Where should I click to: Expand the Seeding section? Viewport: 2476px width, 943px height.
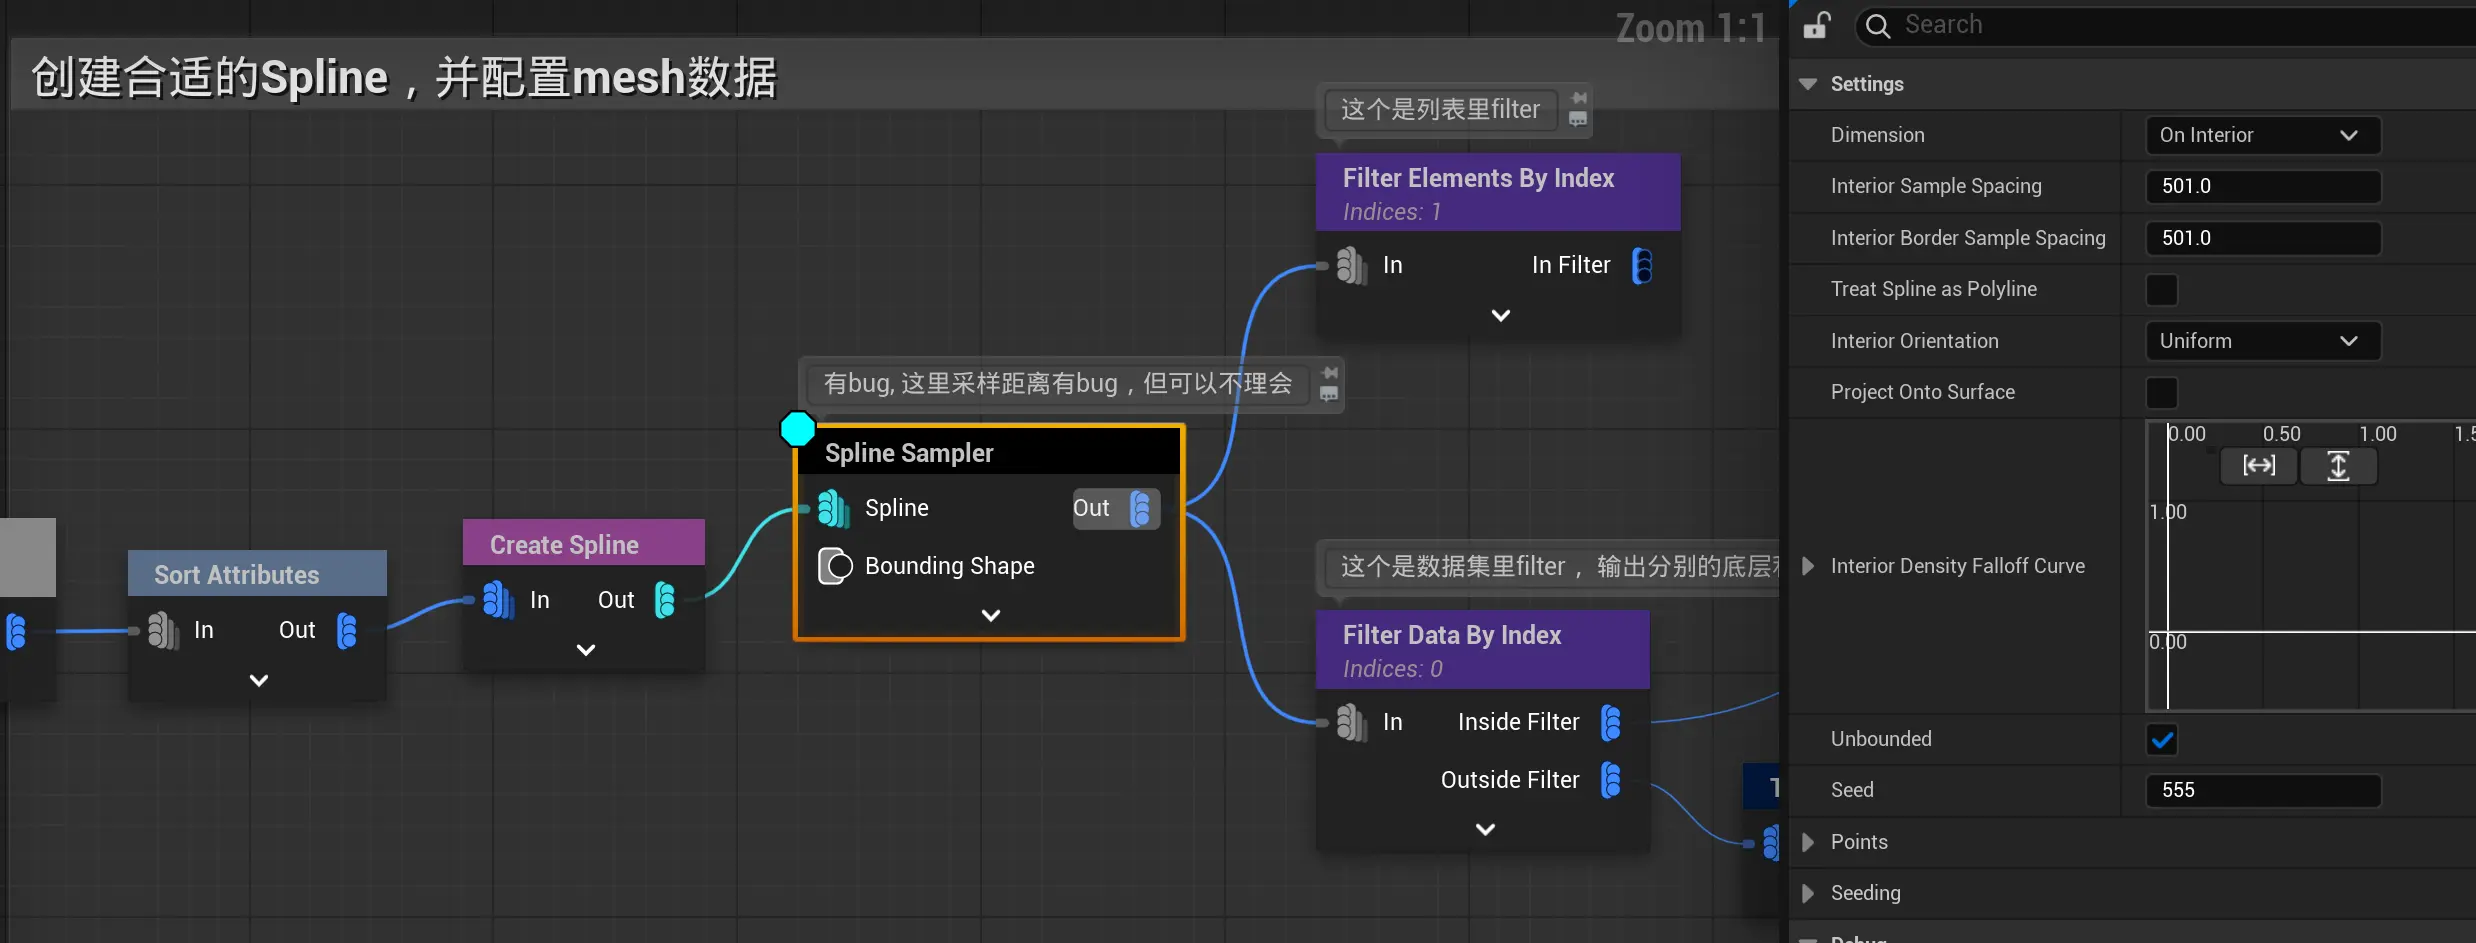click(1808, 893)
